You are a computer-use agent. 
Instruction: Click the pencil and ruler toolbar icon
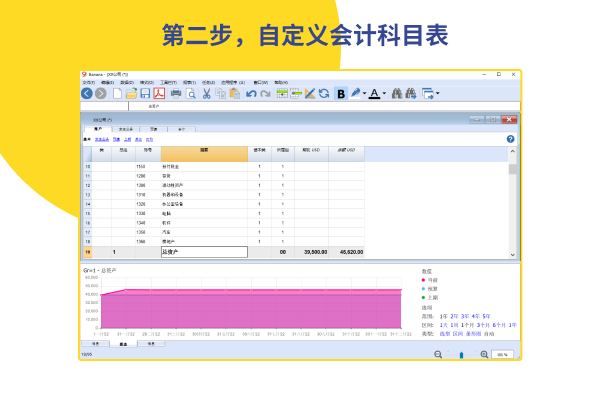pos(310,93)
